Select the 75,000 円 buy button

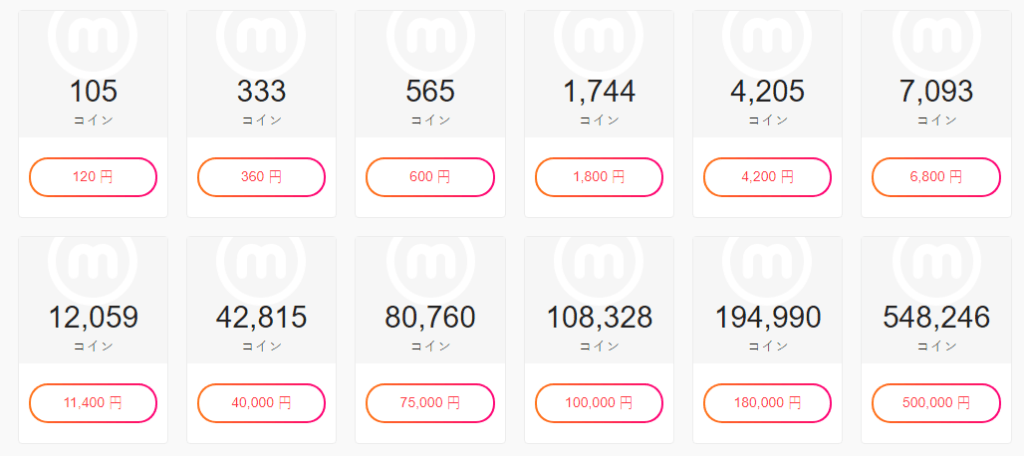pos(430,403)
